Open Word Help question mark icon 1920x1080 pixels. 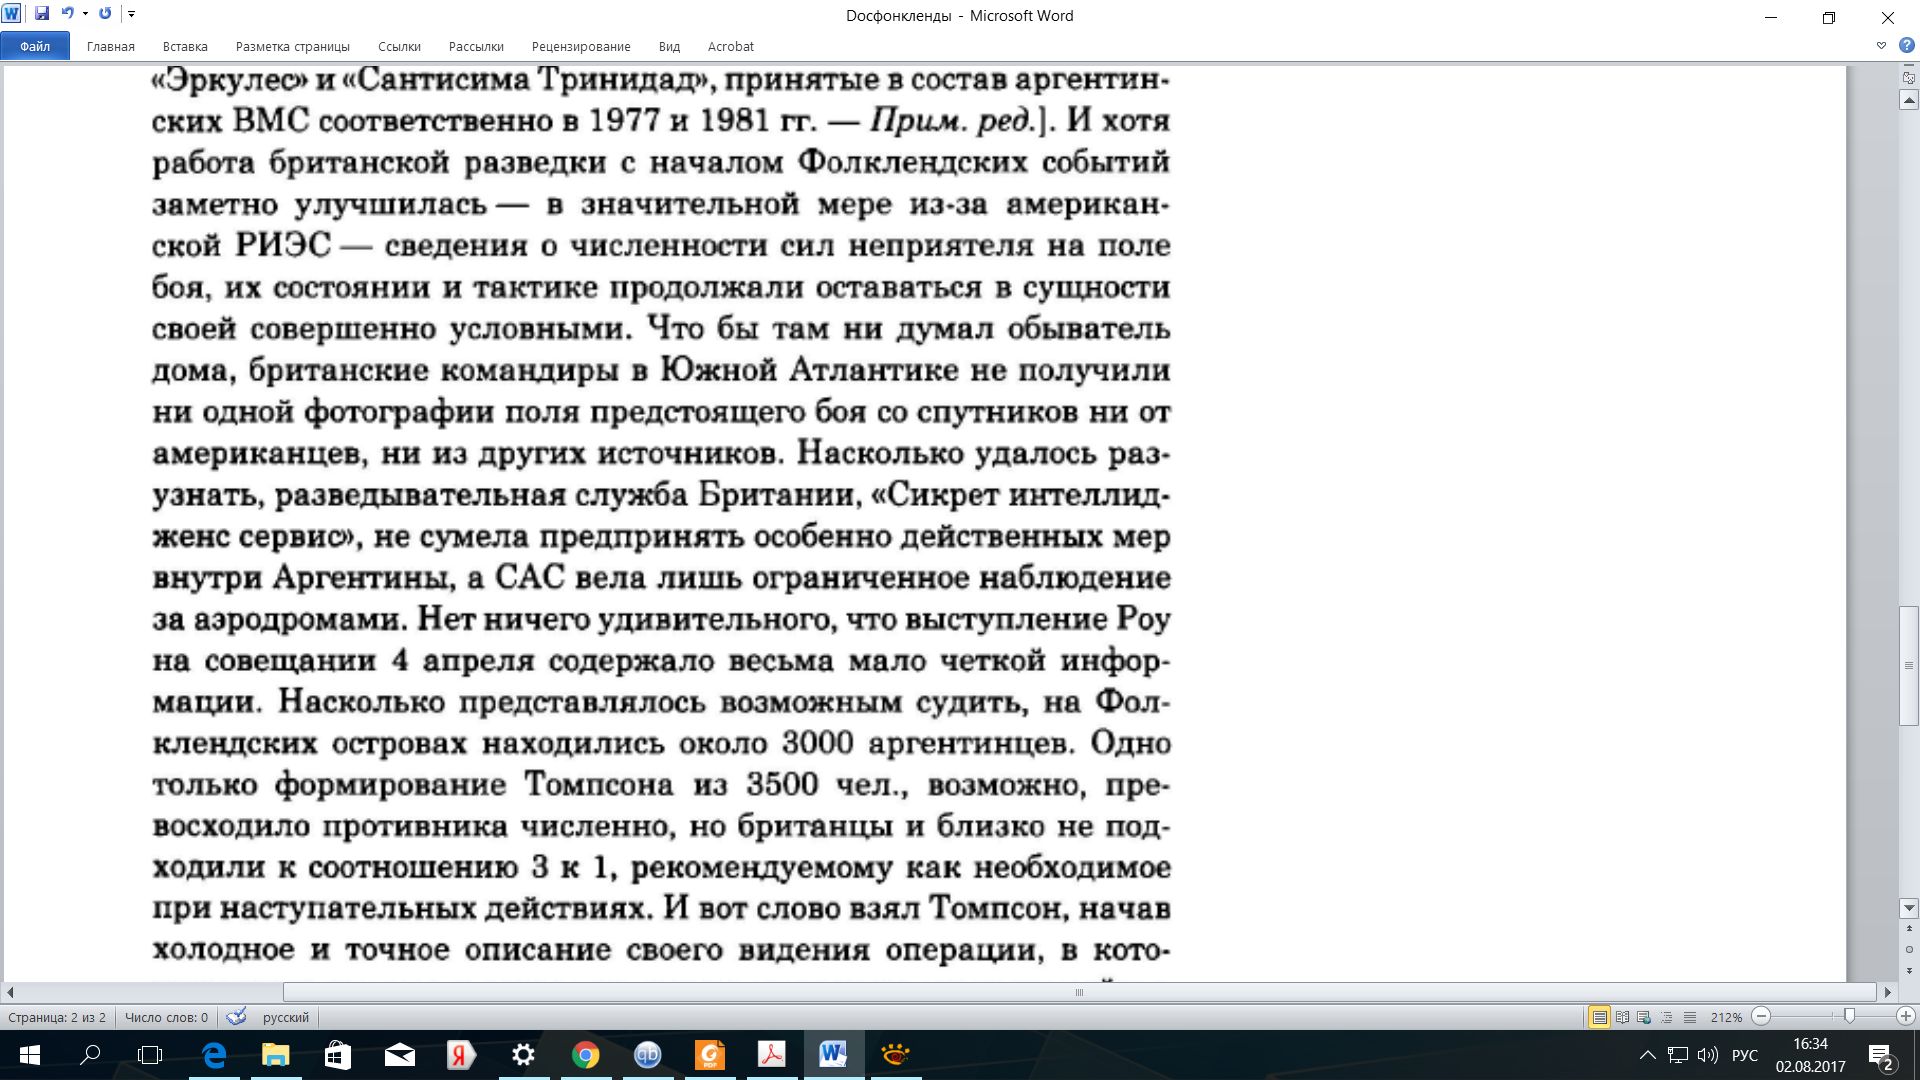(x=1906, y=46)
